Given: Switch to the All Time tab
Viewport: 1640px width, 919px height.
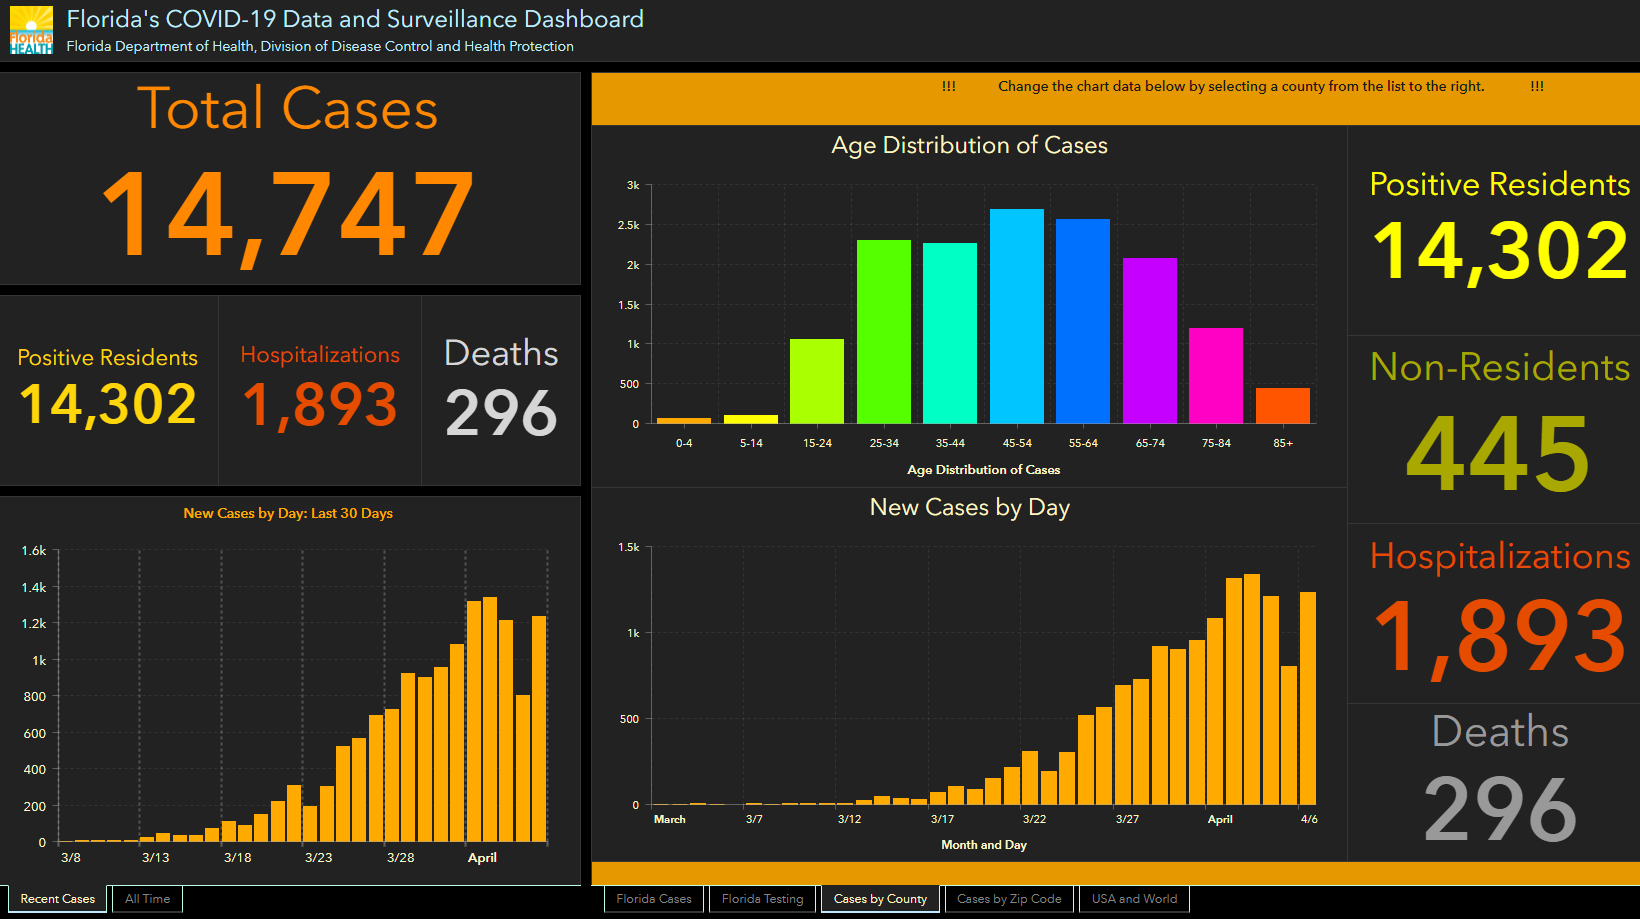Looking at the screenshot, I should click(147, 899).
